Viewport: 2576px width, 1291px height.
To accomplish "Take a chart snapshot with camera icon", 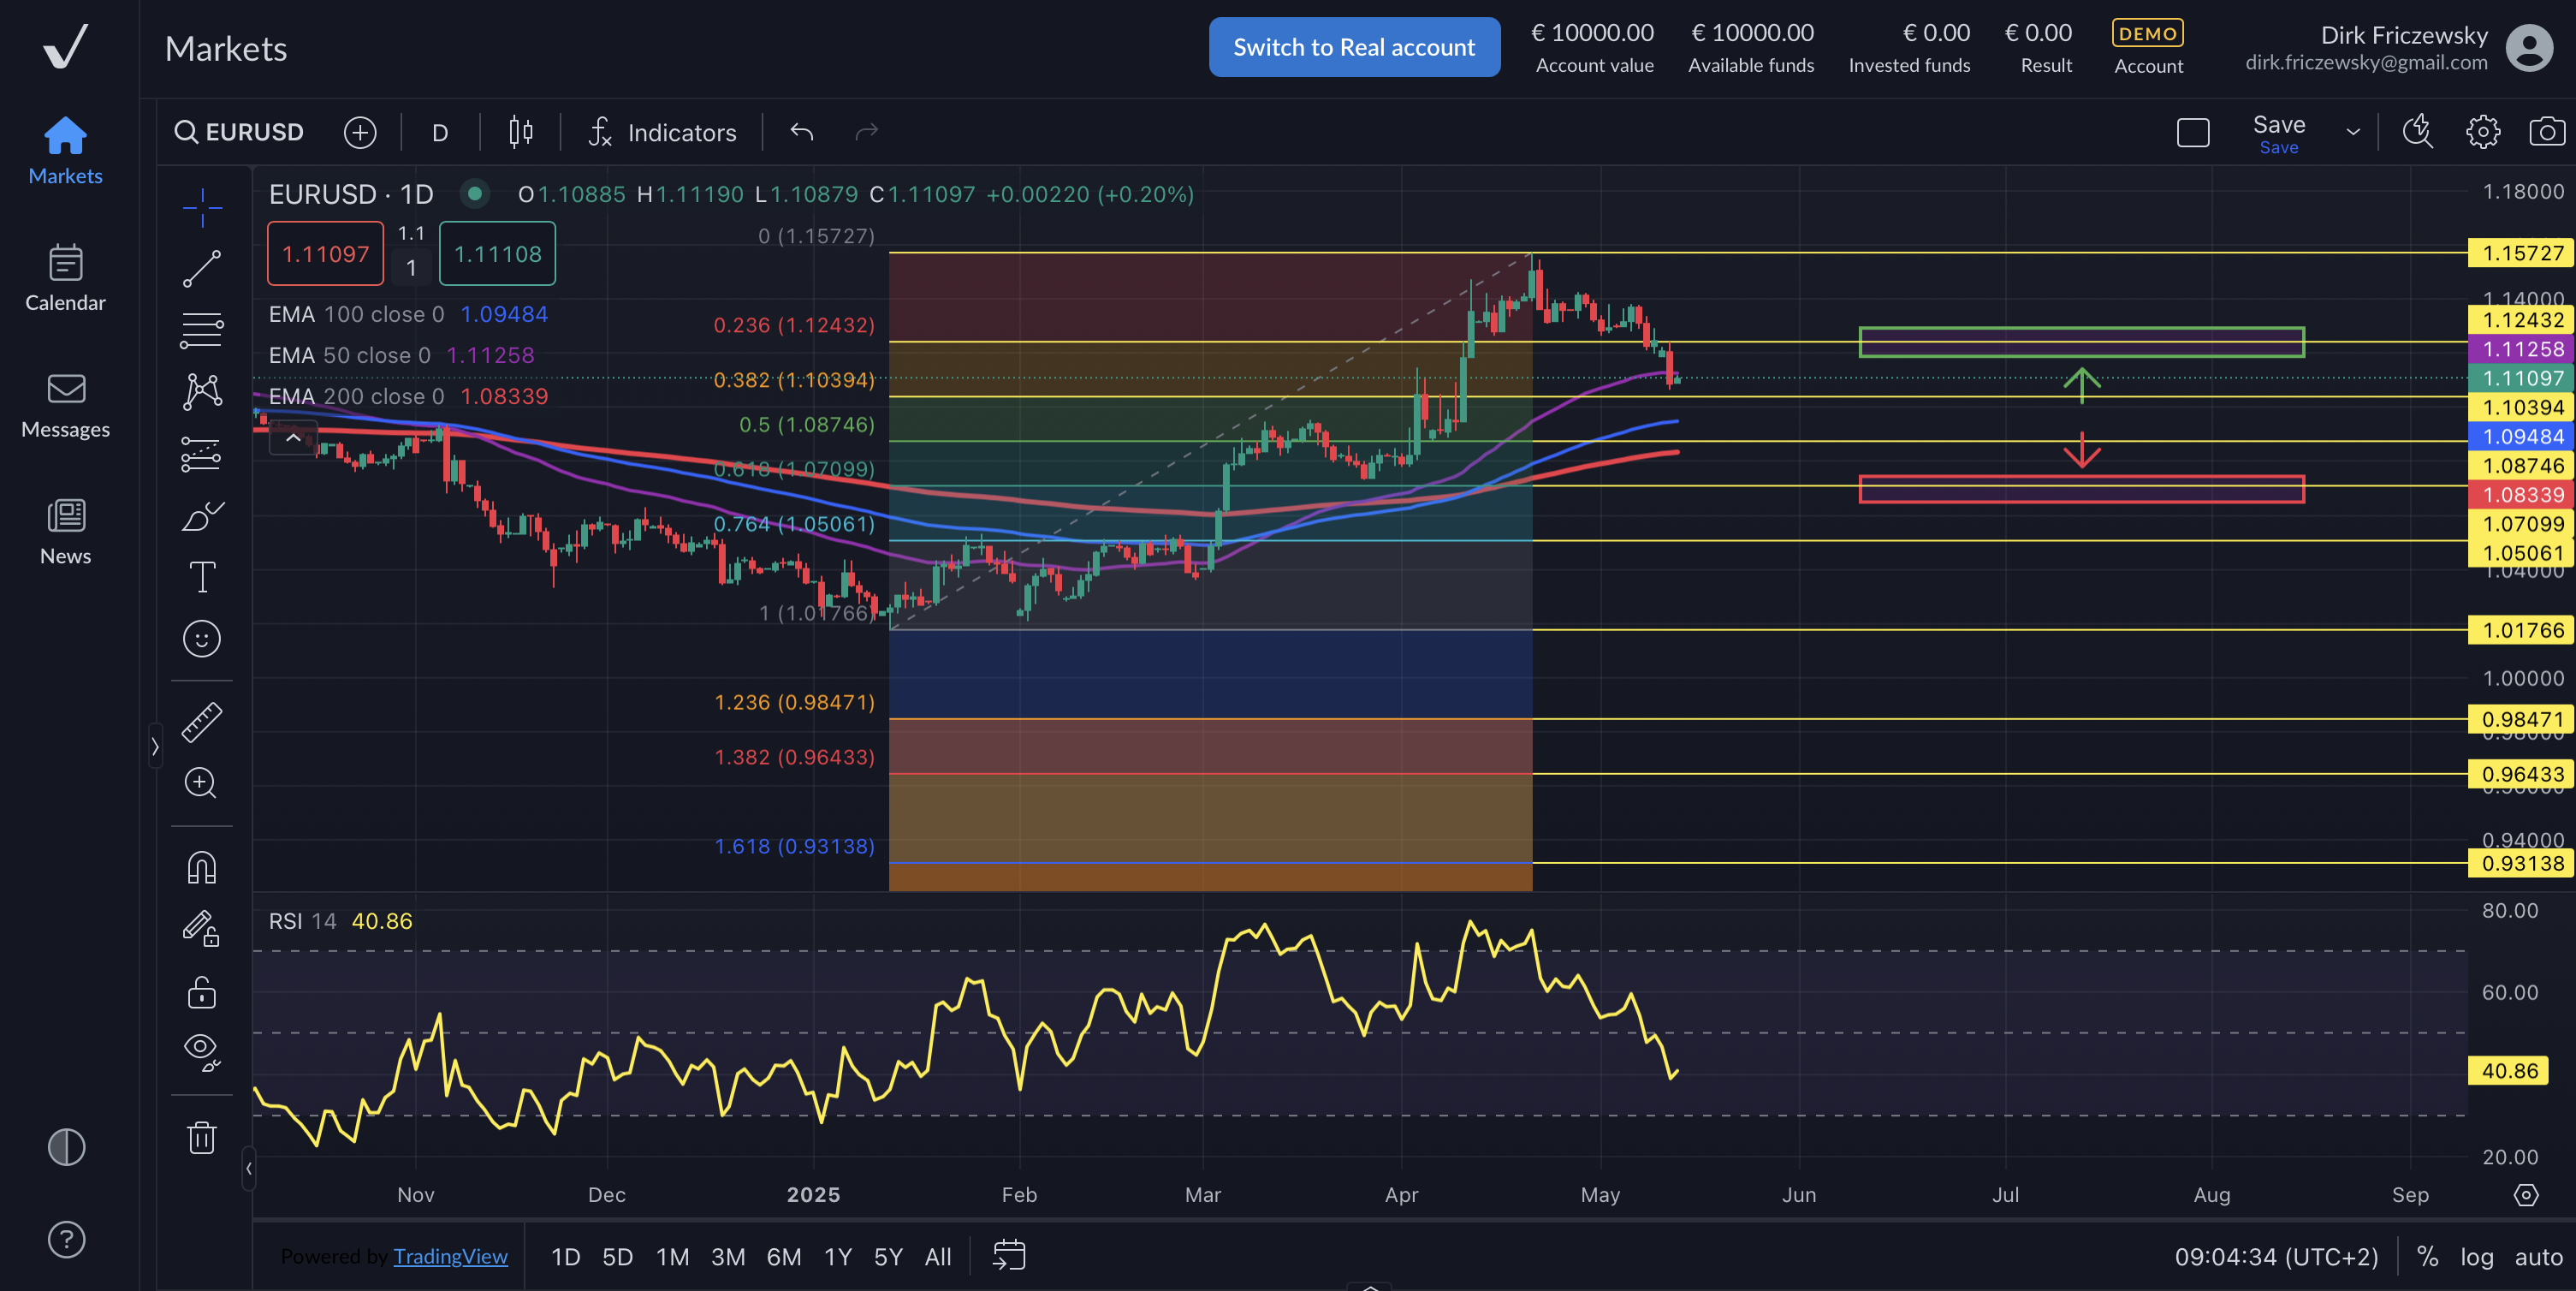I will tap(2545, 132).
